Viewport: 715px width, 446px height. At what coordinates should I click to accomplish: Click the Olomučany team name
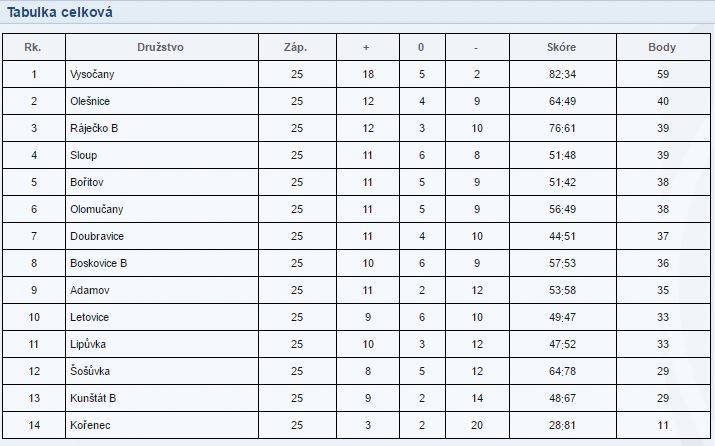tap(97, 209)
